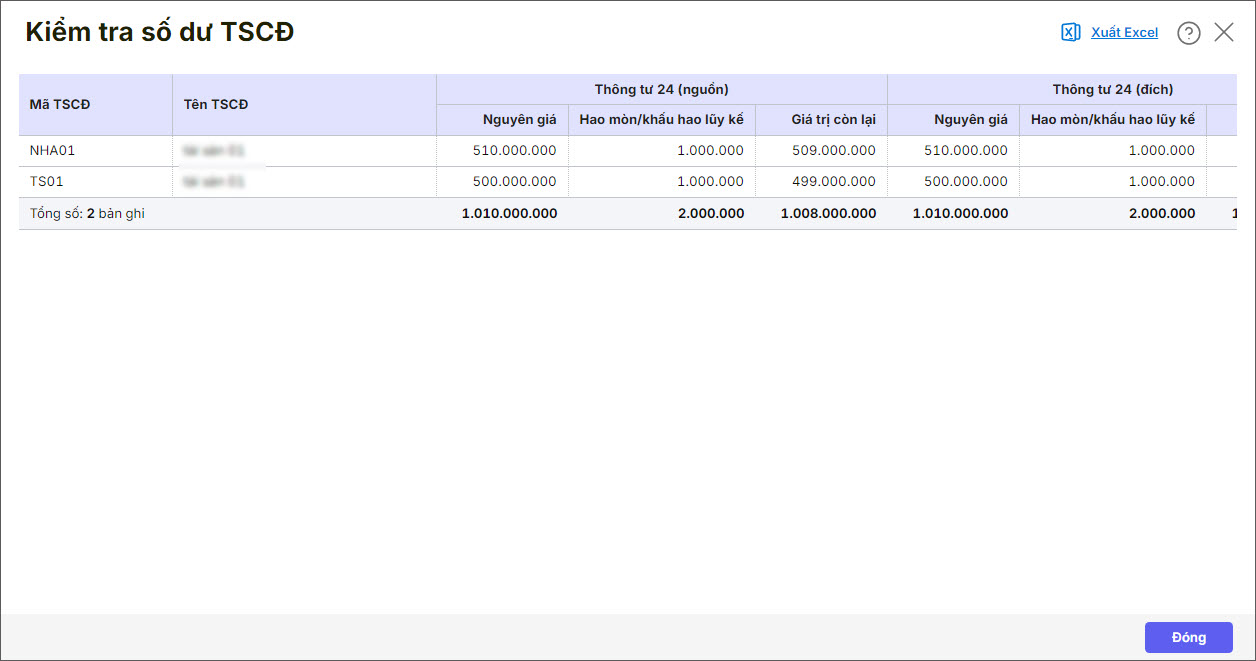1256x661 pixels.
Task: Click the Giá trị còn lại column header
Action: [833, 120]
